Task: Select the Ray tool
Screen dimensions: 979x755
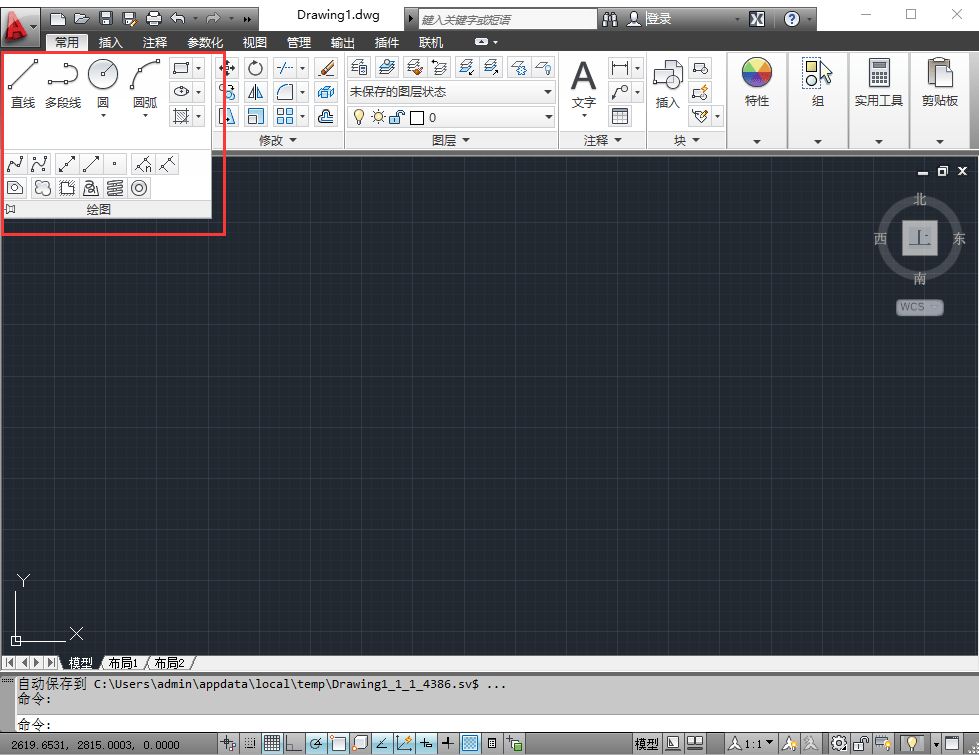Action: [x=91, y=164]
